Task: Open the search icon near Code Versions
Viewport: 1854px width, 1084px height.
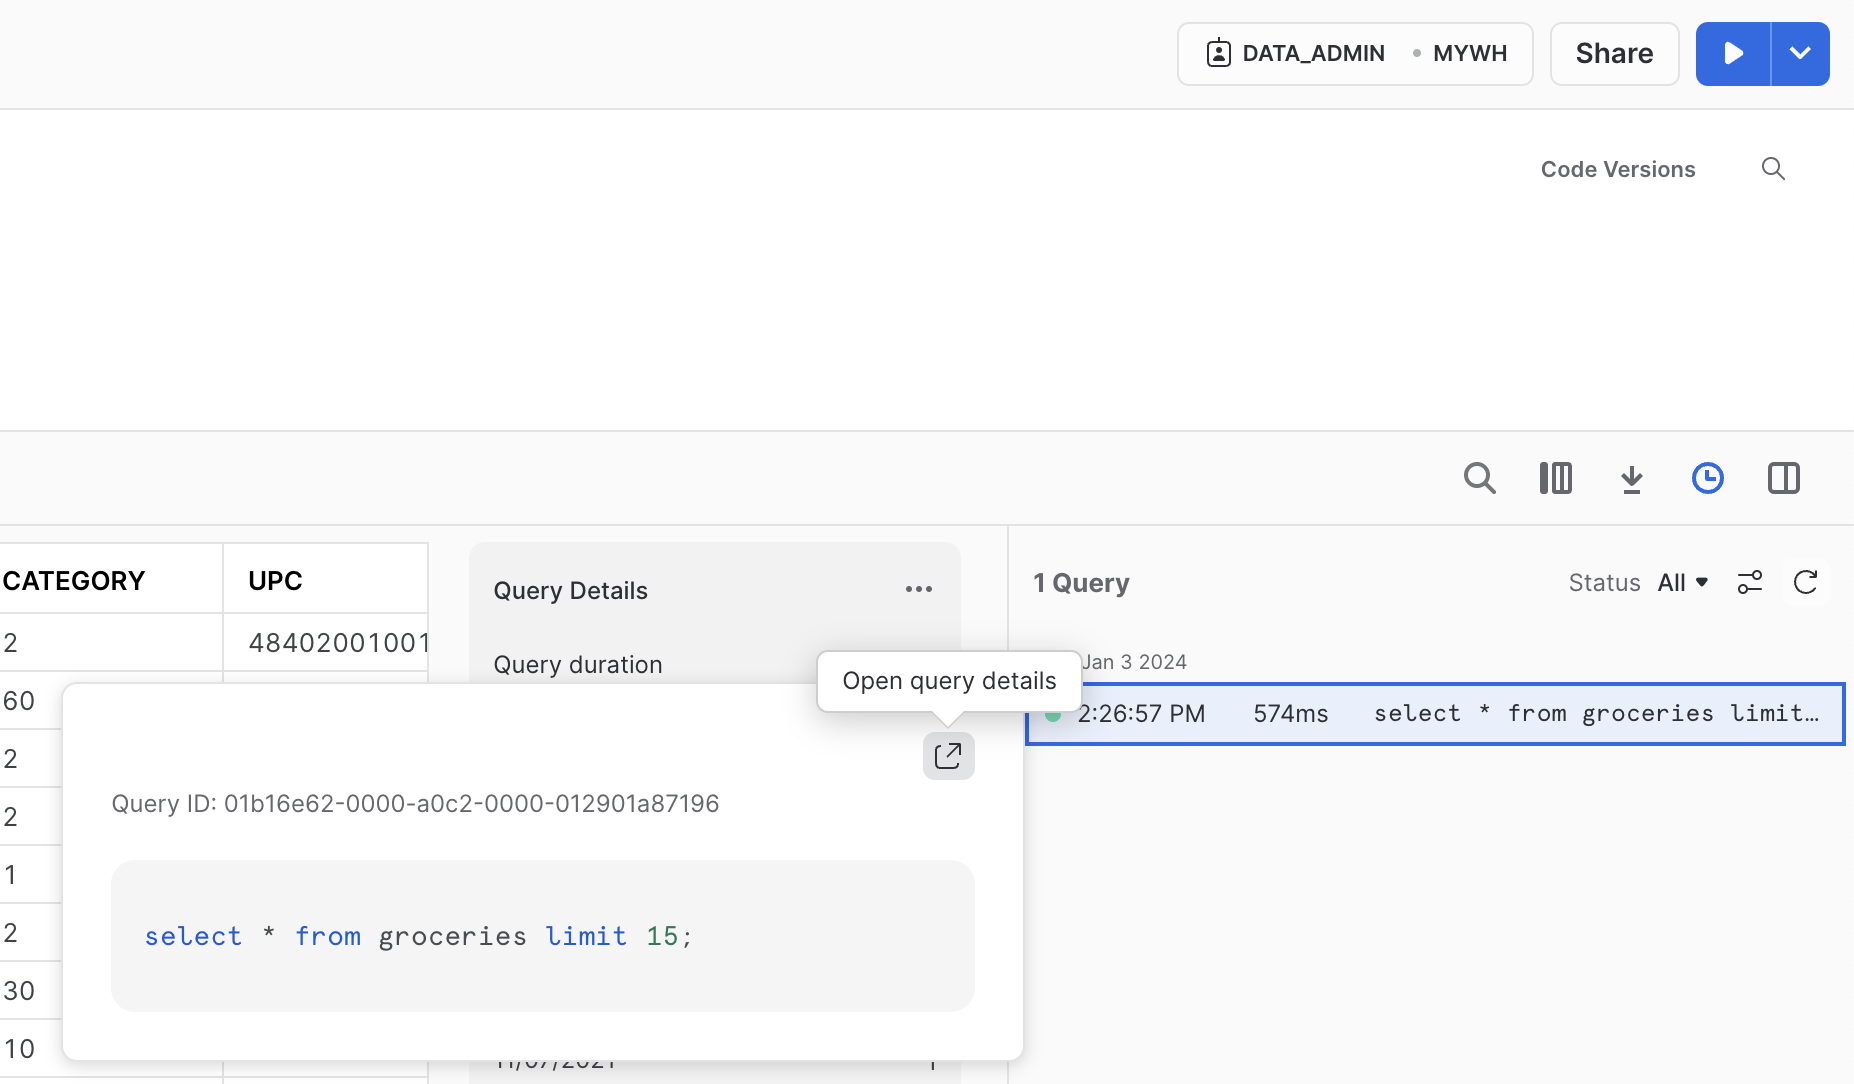Action: click(x=1773, y=168)
